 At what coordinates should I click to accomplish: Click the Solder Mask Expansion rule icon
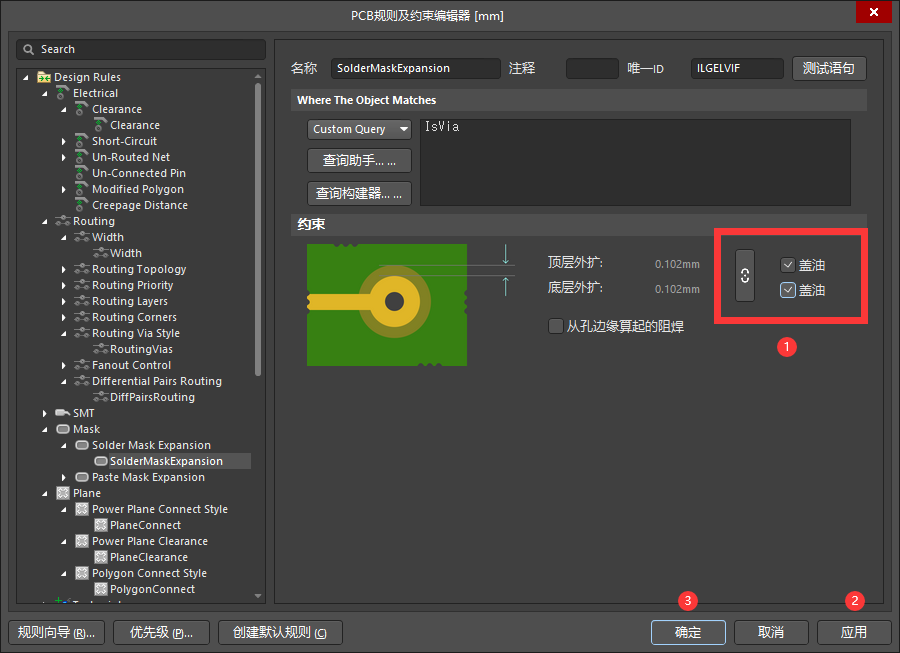pos(82,445)
